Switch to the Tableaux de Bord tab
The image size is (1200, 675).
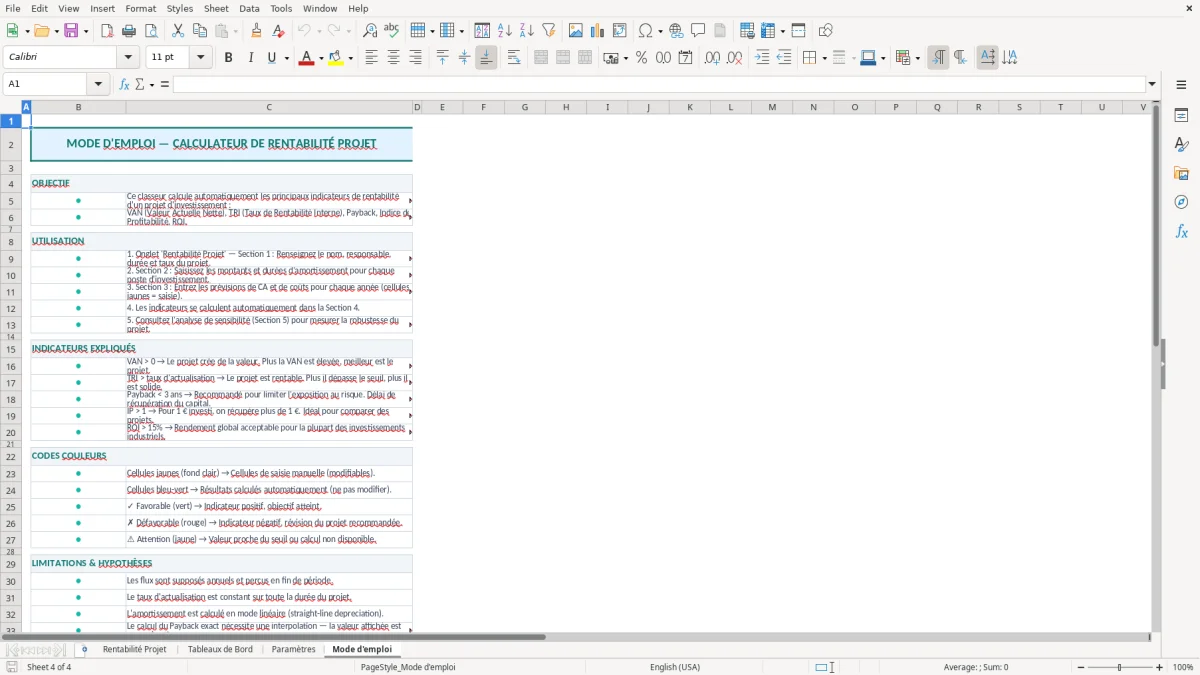pos(220,649)
